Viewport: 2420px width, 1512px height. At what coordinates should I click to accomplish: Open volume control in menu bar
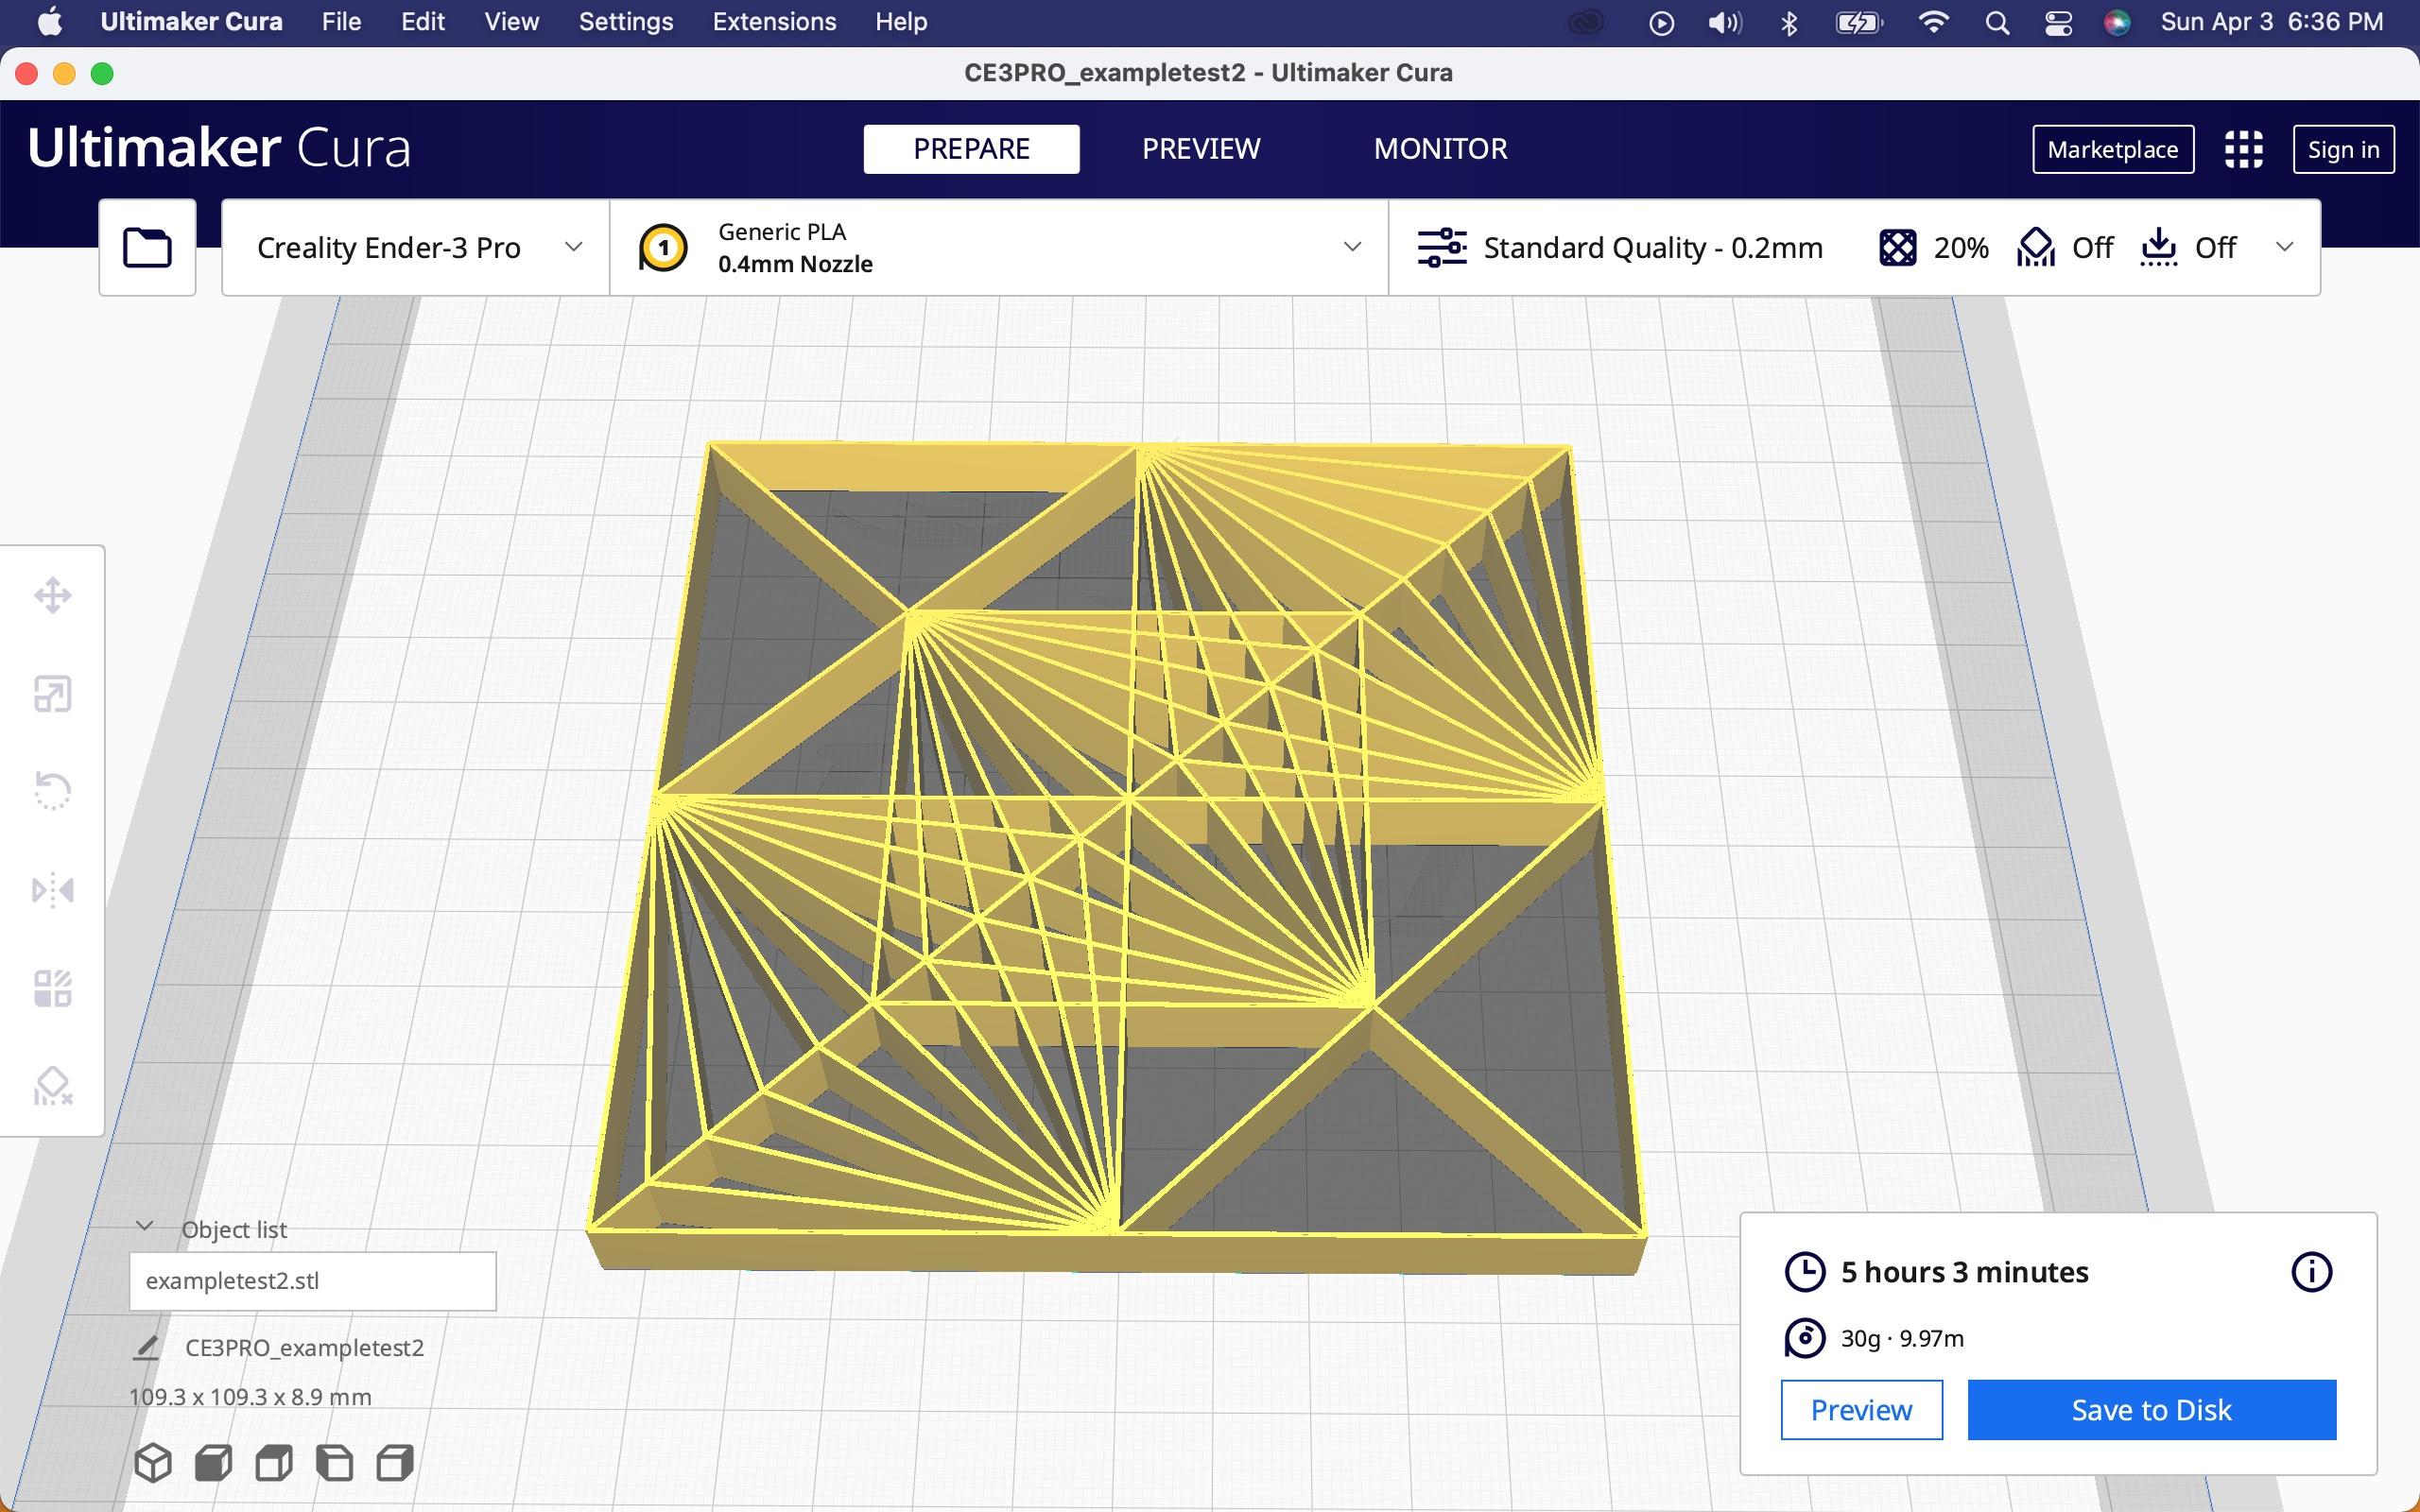click(x=1725, y=22)
